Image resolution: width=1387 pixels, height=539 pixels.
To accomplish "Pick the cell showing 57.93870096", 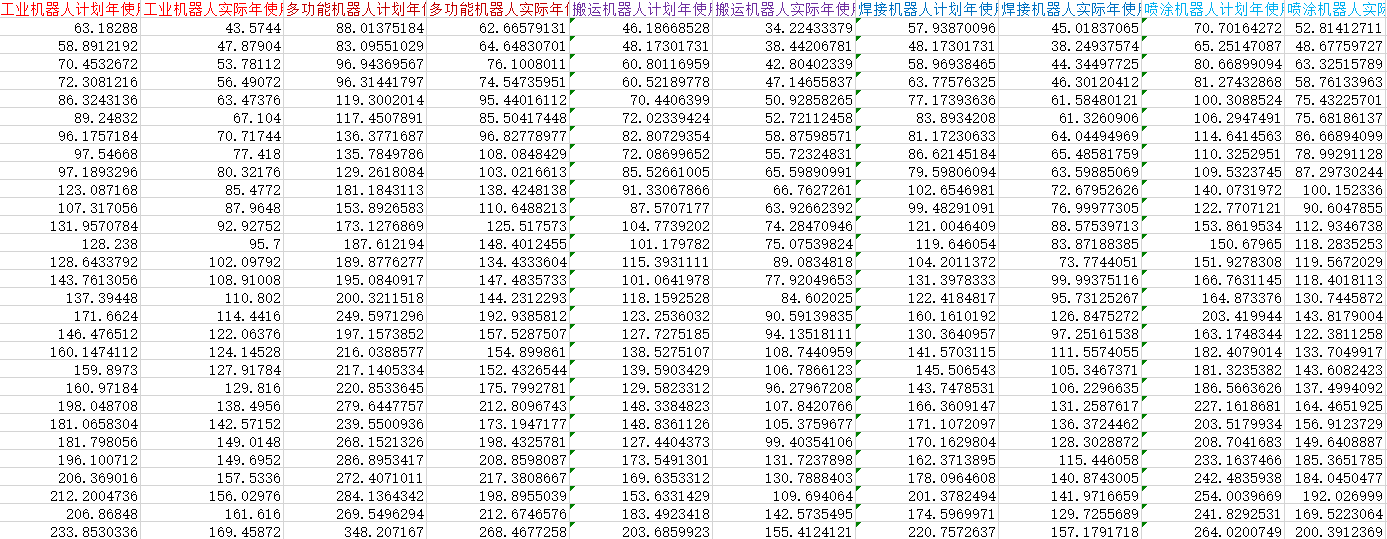I will click(x=927, y=27).
